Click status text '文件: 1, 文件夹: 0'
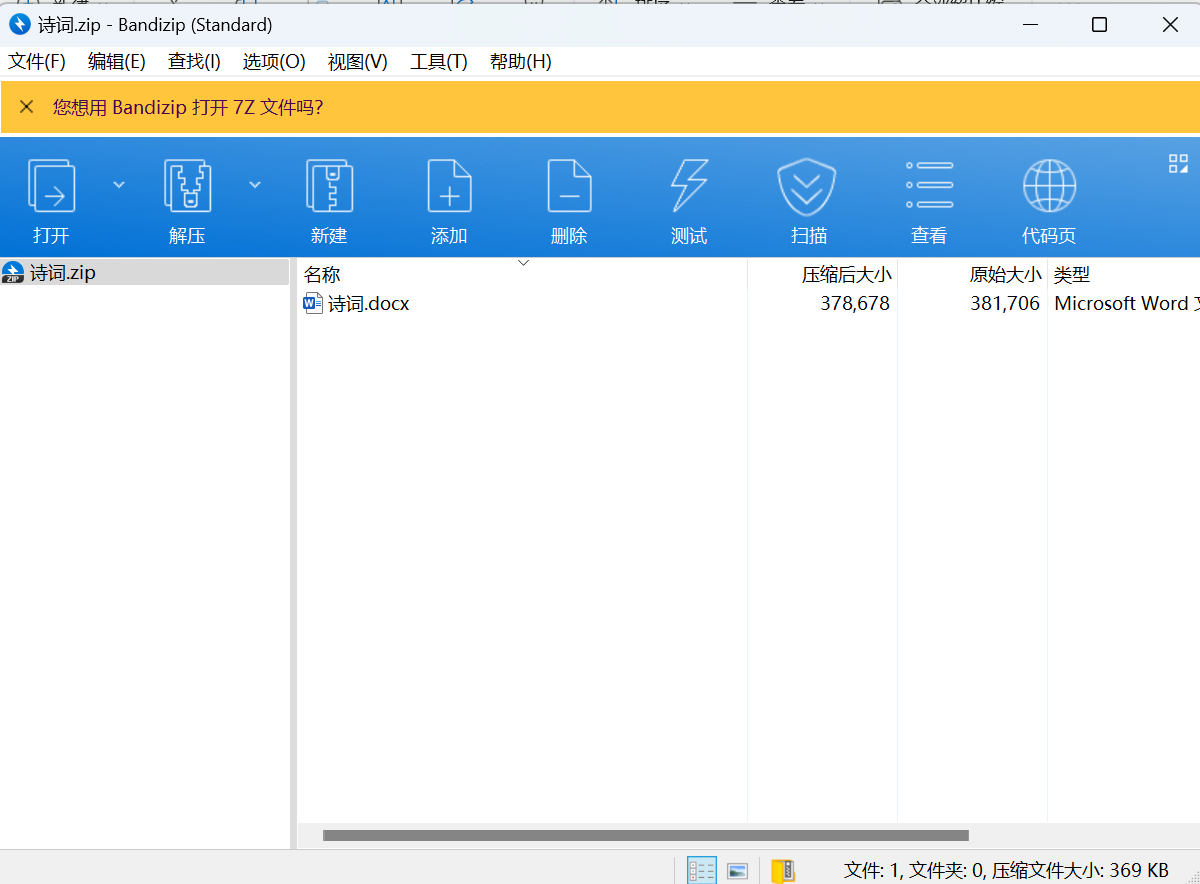This screenshot has width=1200, height=884. tap(915, 869)
